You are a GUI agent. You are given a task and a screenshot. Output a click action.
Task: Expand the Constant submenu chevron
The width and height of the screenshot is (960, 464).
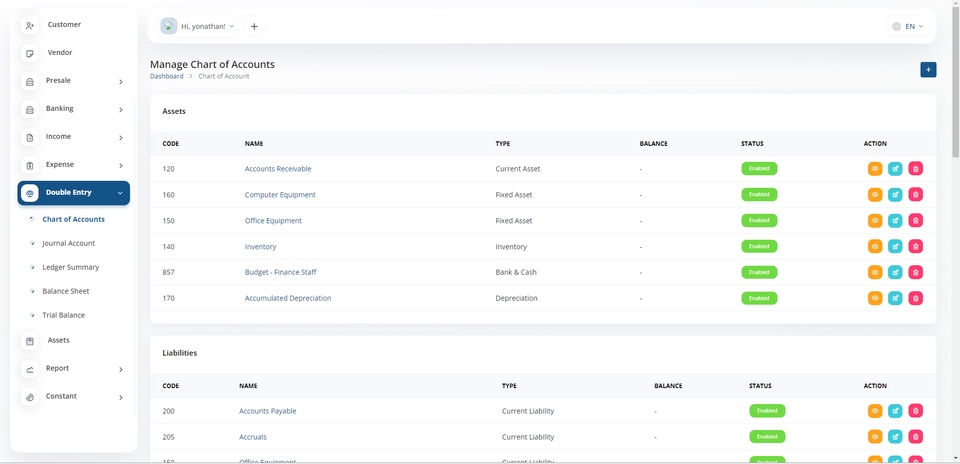[121, 398]
